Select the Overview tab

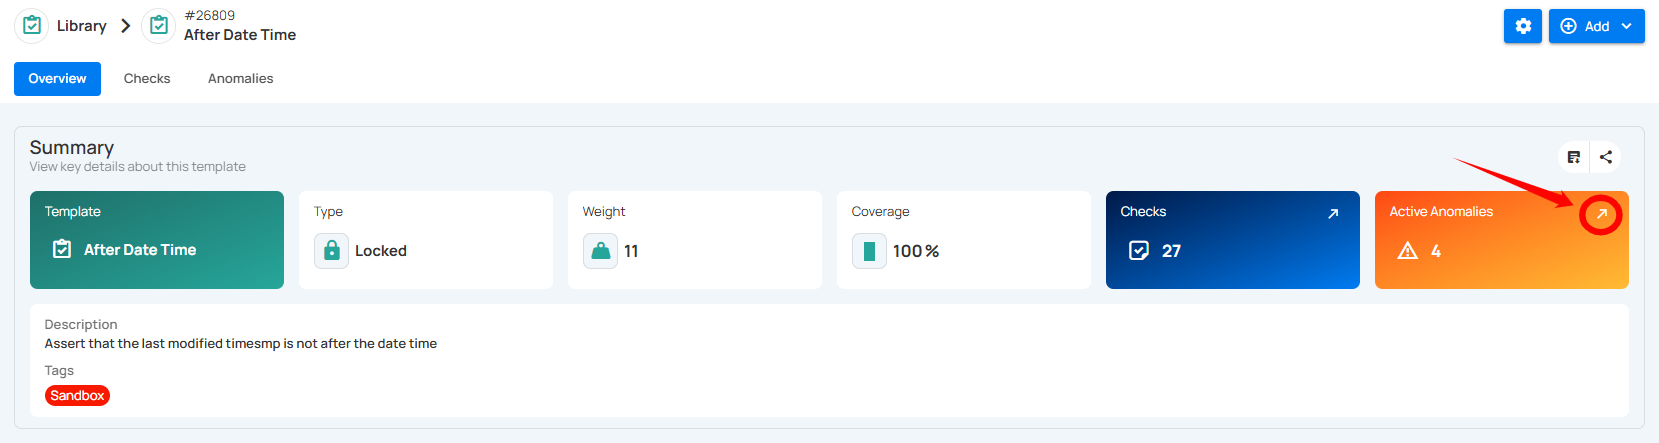tap(57, 78)
